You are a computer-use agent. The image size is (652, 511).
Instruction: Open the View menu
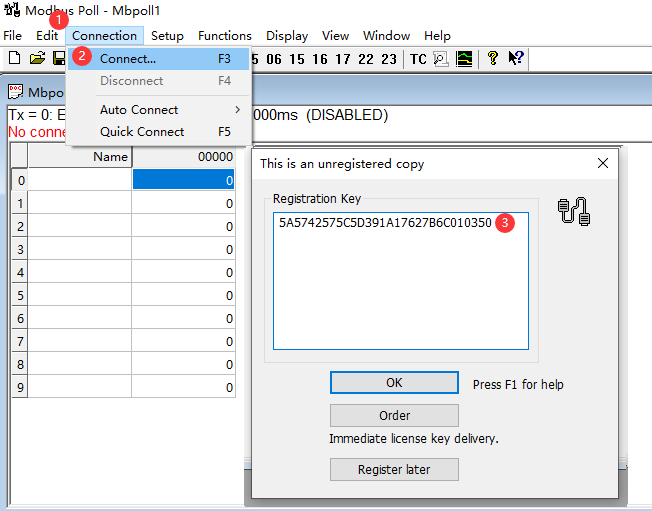click(335, 36)
